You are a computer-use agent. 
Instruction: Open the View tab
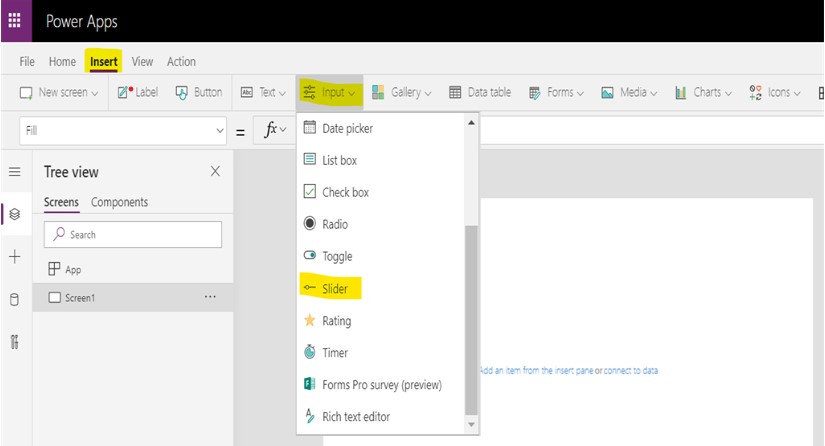click(142, 62)
